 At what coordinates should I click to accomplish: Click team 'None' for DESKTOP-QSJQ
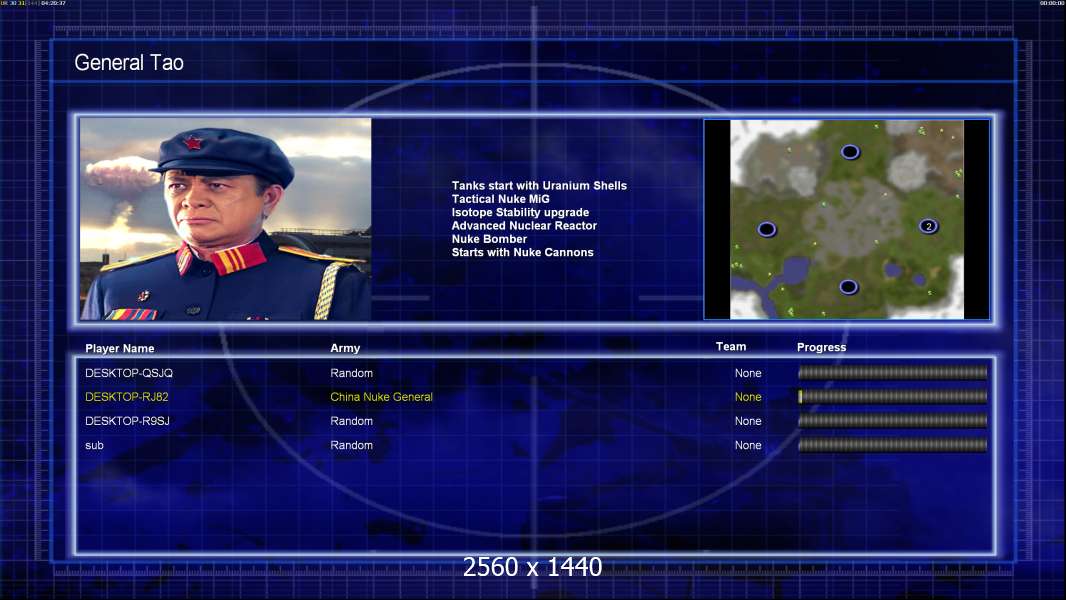(x=748, y=373)
